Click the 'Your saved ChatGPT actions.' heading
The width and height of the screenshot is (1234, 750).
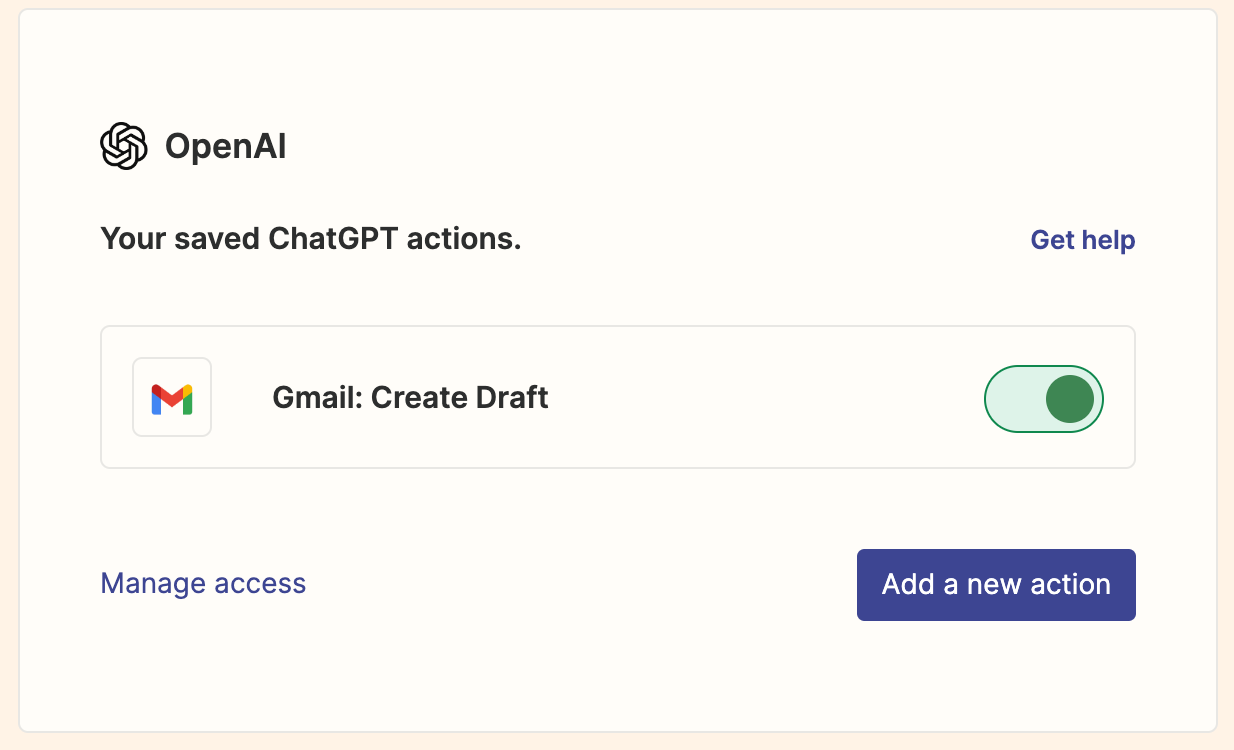[x=311, y=239]
